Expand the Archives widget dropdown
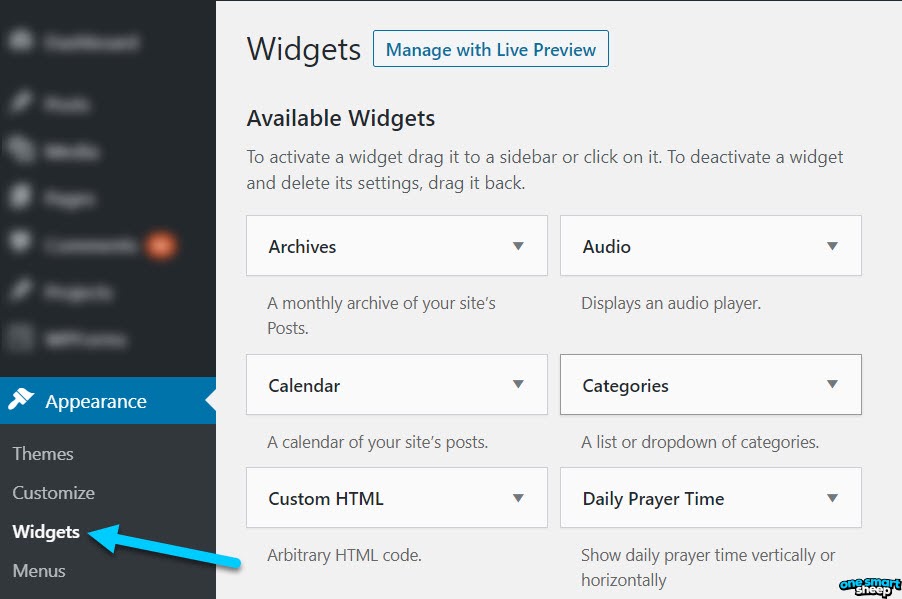Image resolution: width=902 pixels, height=599 pixels. click(x=520, y=245)
